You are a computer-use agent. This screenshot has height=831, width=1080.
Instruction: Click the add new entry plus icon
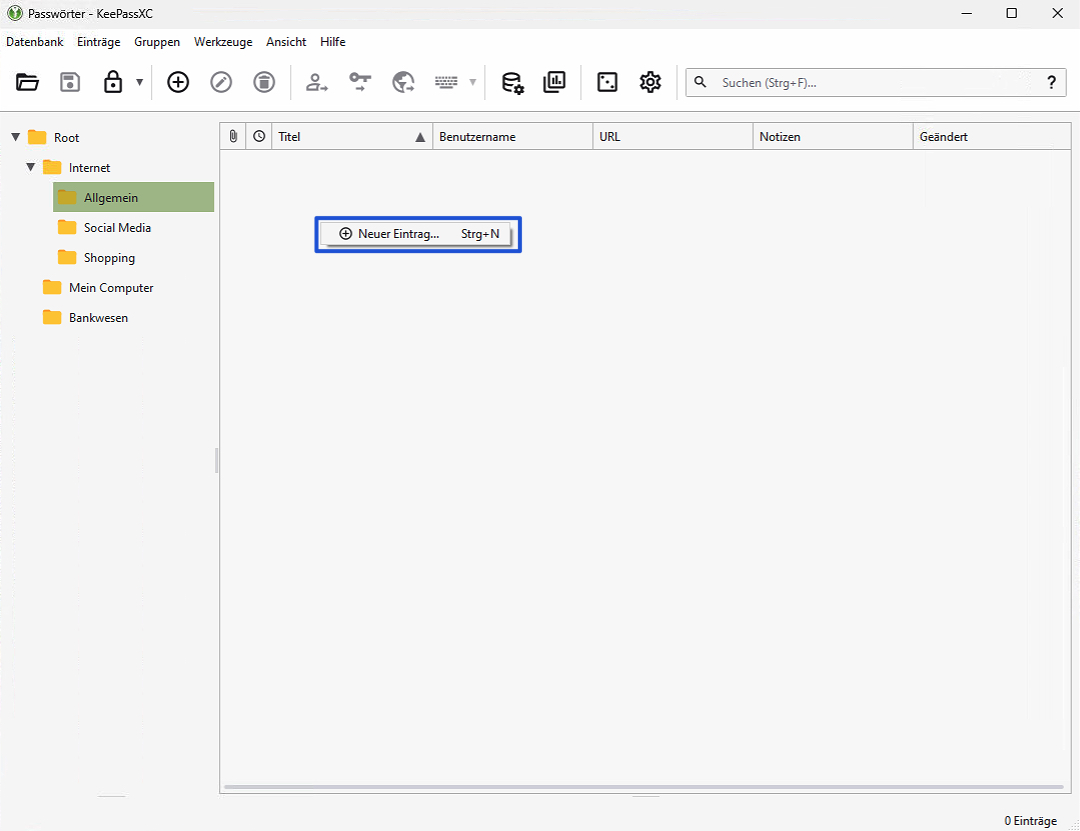point(178,83)
